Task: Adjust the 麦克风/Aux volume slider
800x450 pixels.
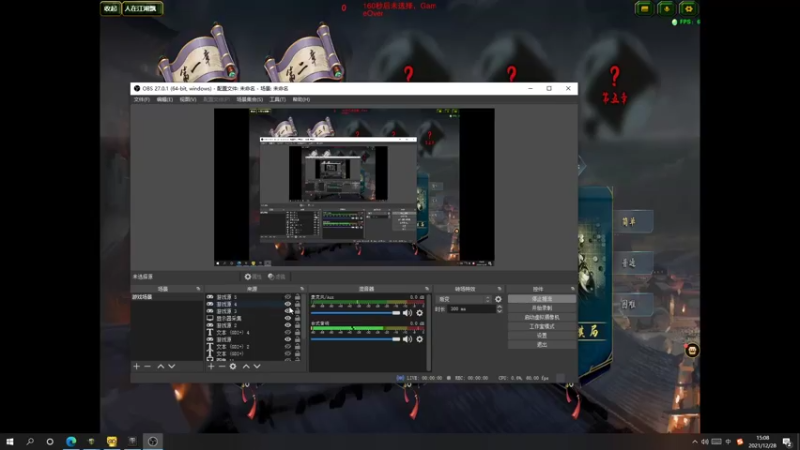Action: 355,313
